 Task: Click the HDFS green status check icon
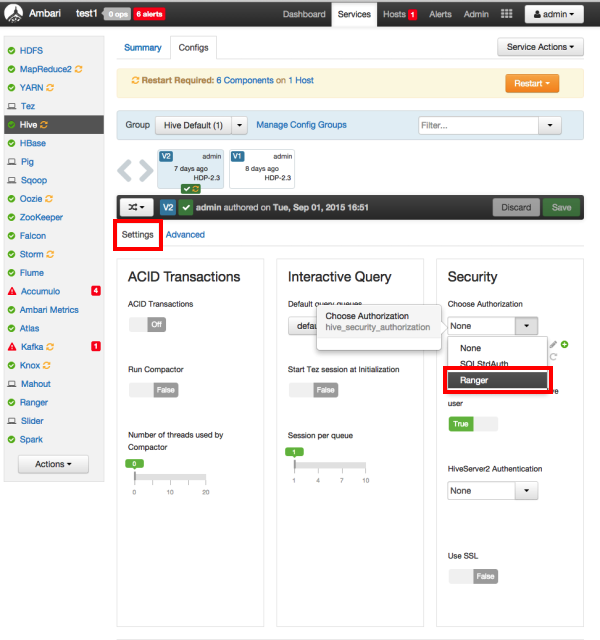coord(11,51)
